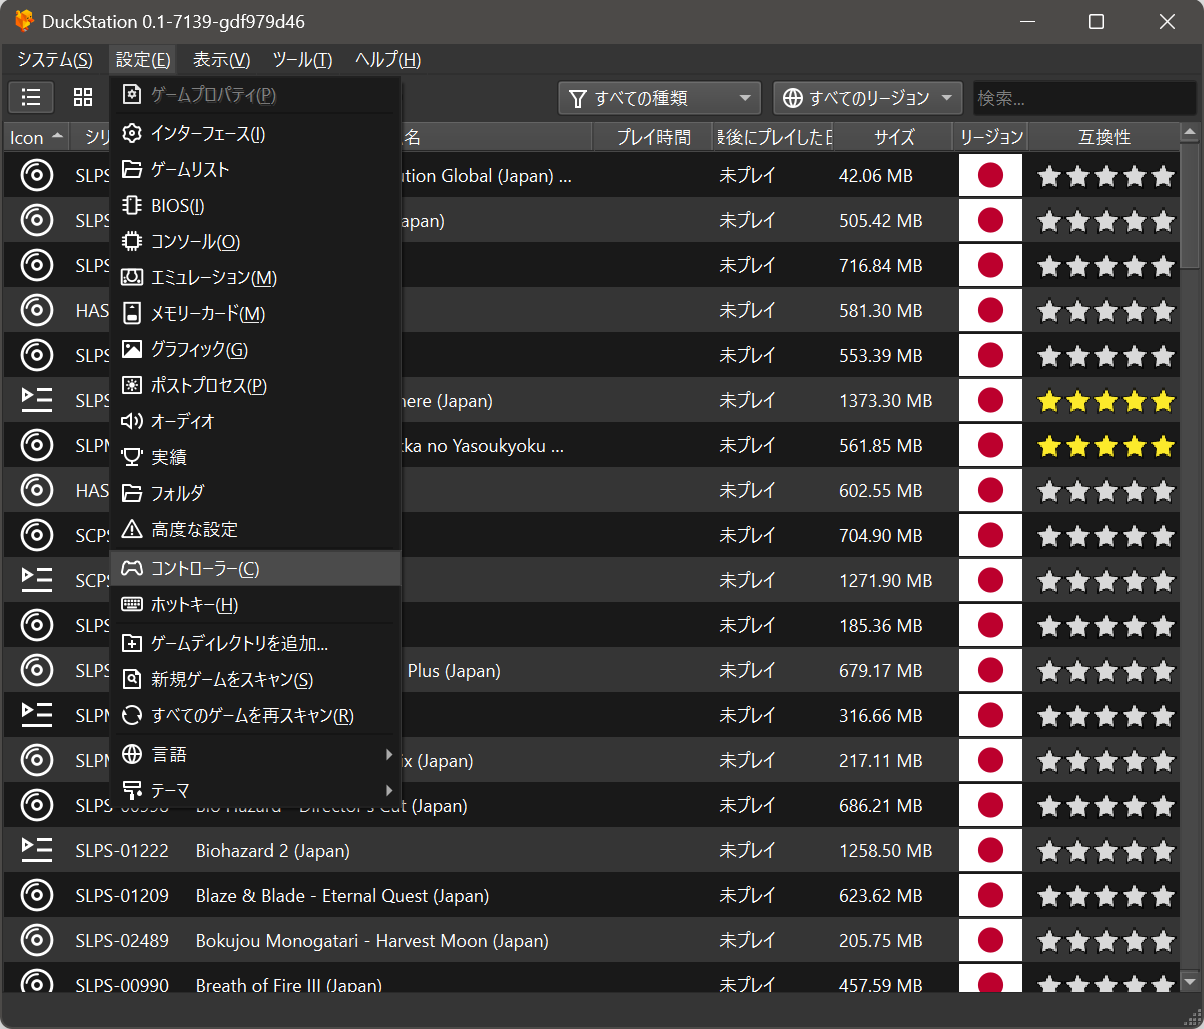Open コントローラー(C) controller settings
Screen dimensions: 1204x1029
[255, 568]
